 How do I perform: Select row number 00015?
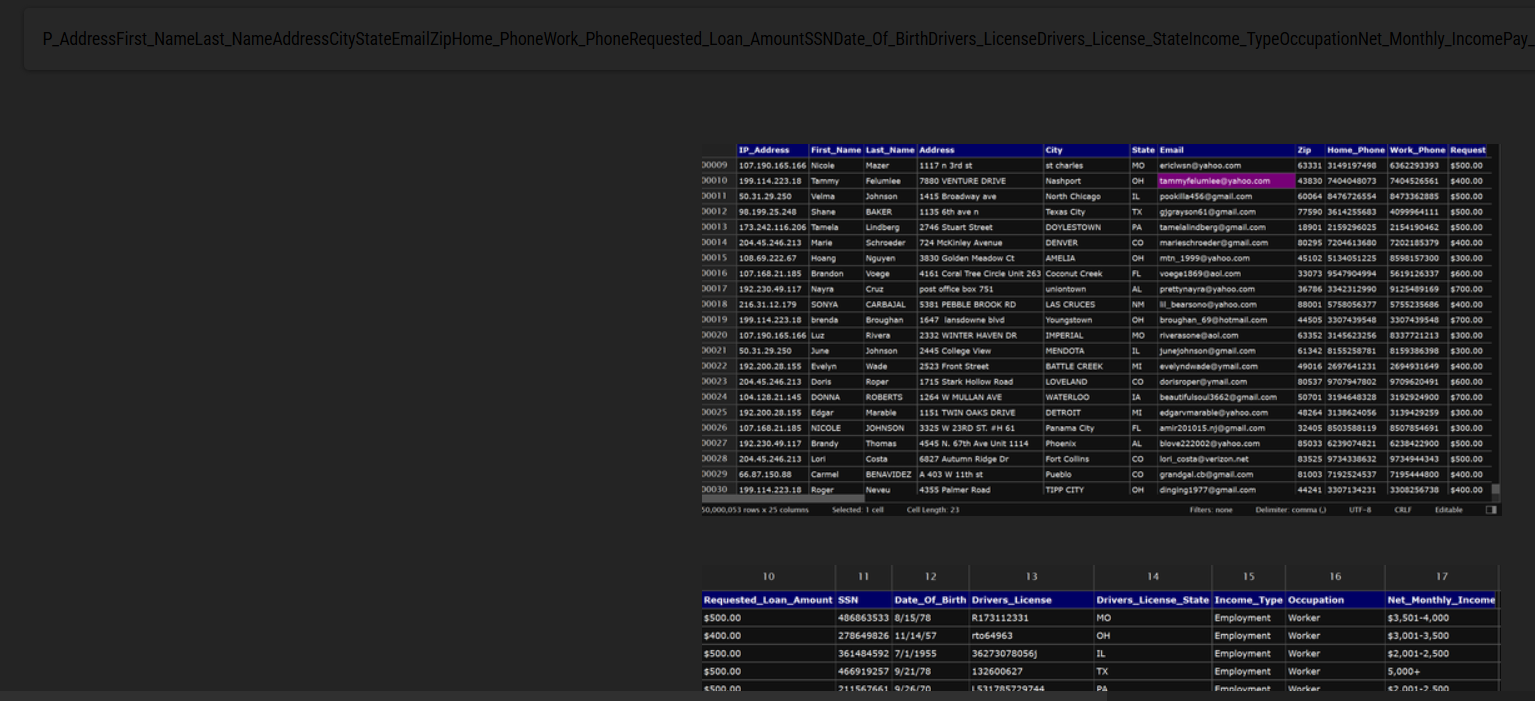(715, 258)
